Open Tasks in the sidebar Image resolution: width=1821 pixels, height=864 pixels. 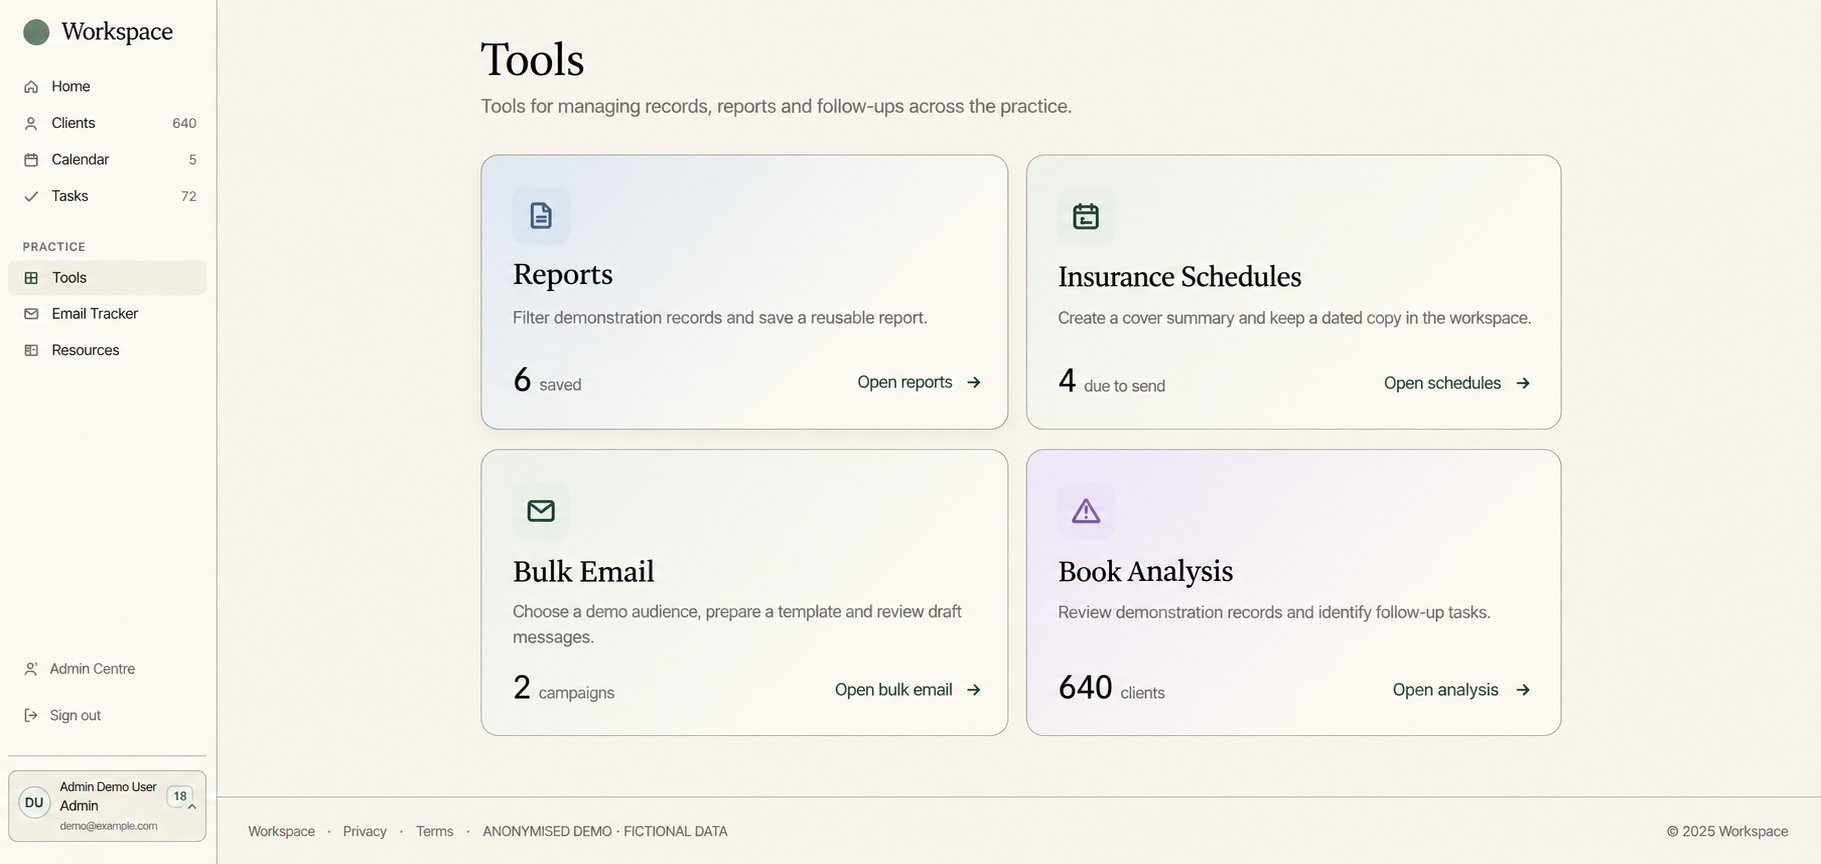[108, 196]
